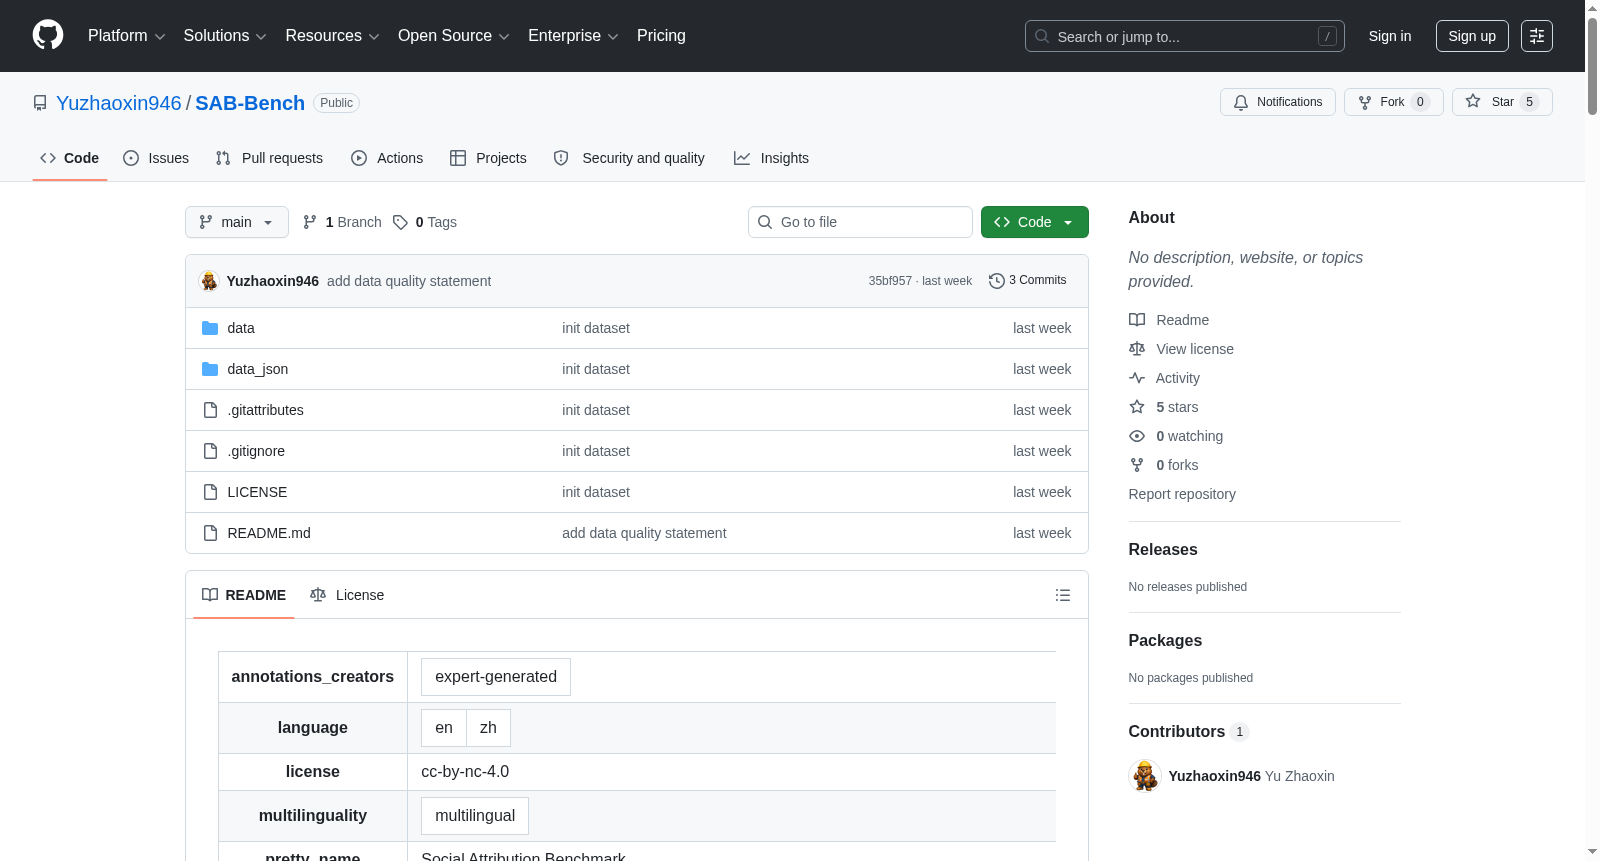Image resolution: width=1600 pixels, height=861 pixels.
Task: Open the green Code dropdown button
Action: coord(1035,222)
